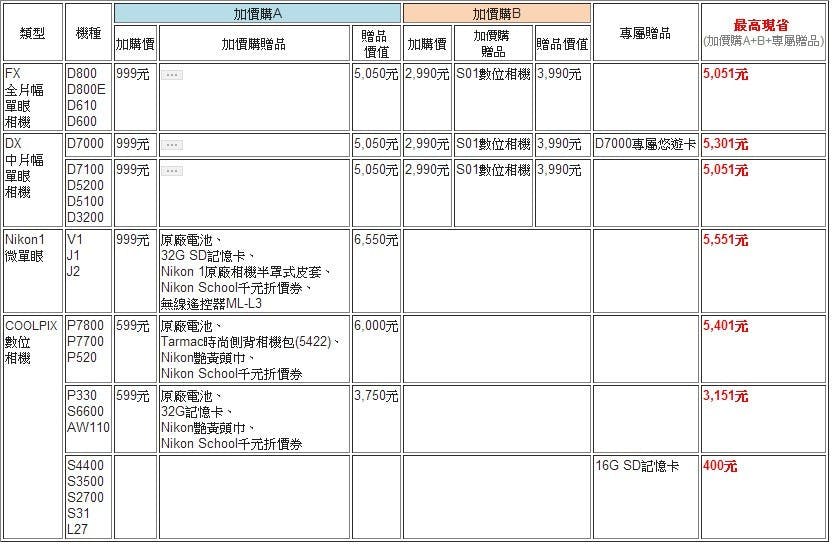This screenshot has width=832, height=544.
Task: Select the V1 model text
Action: (75, 240)
